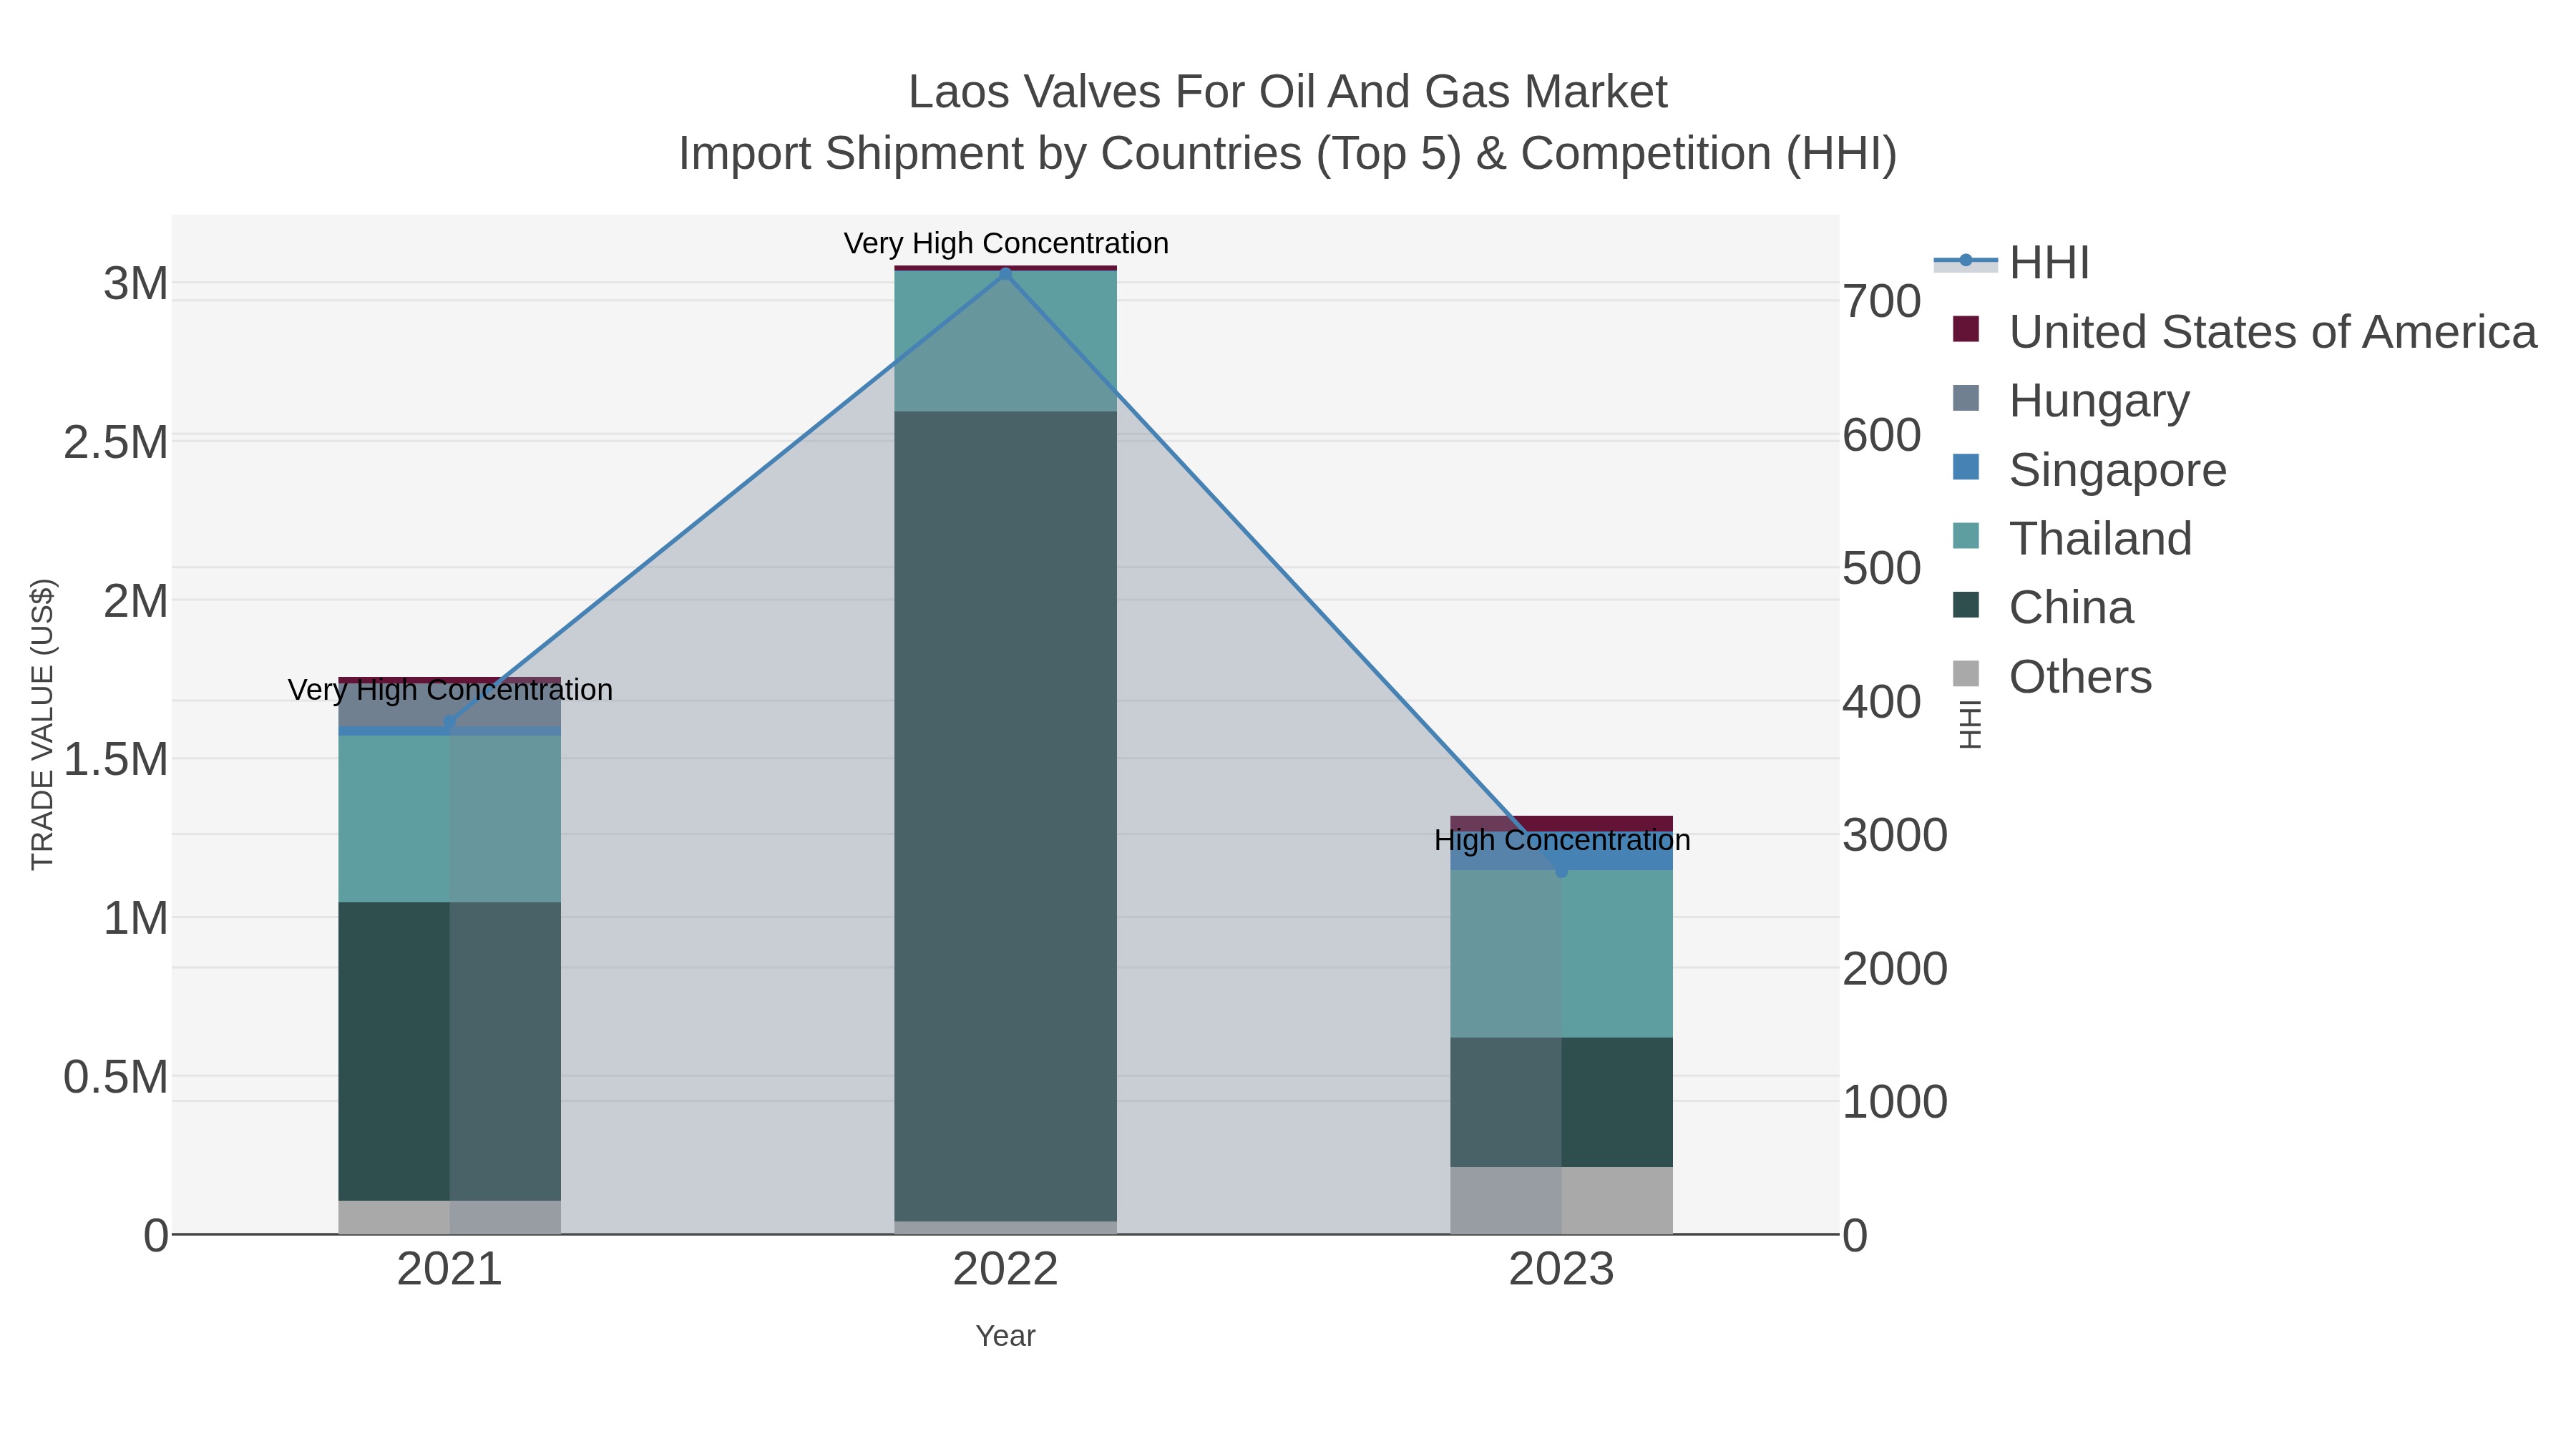Click the rotated HHI right-axis title
Image resolution: width=2576 pixels, height=1449 pixels.
coord(1969,725)
